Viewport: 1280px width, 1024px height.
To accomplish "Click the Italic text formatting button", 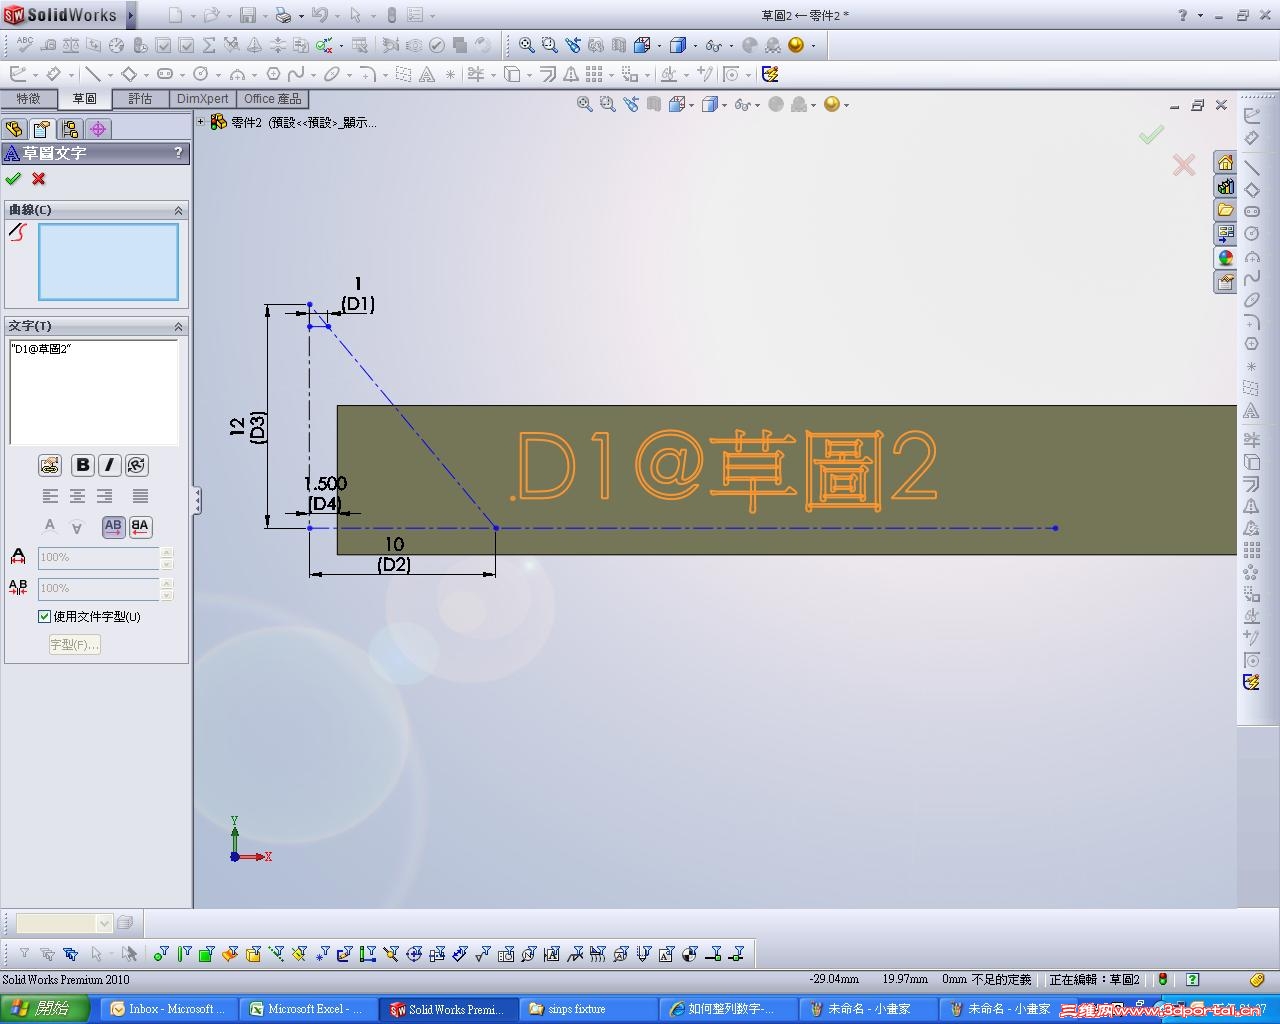I will tap(110, 465).
